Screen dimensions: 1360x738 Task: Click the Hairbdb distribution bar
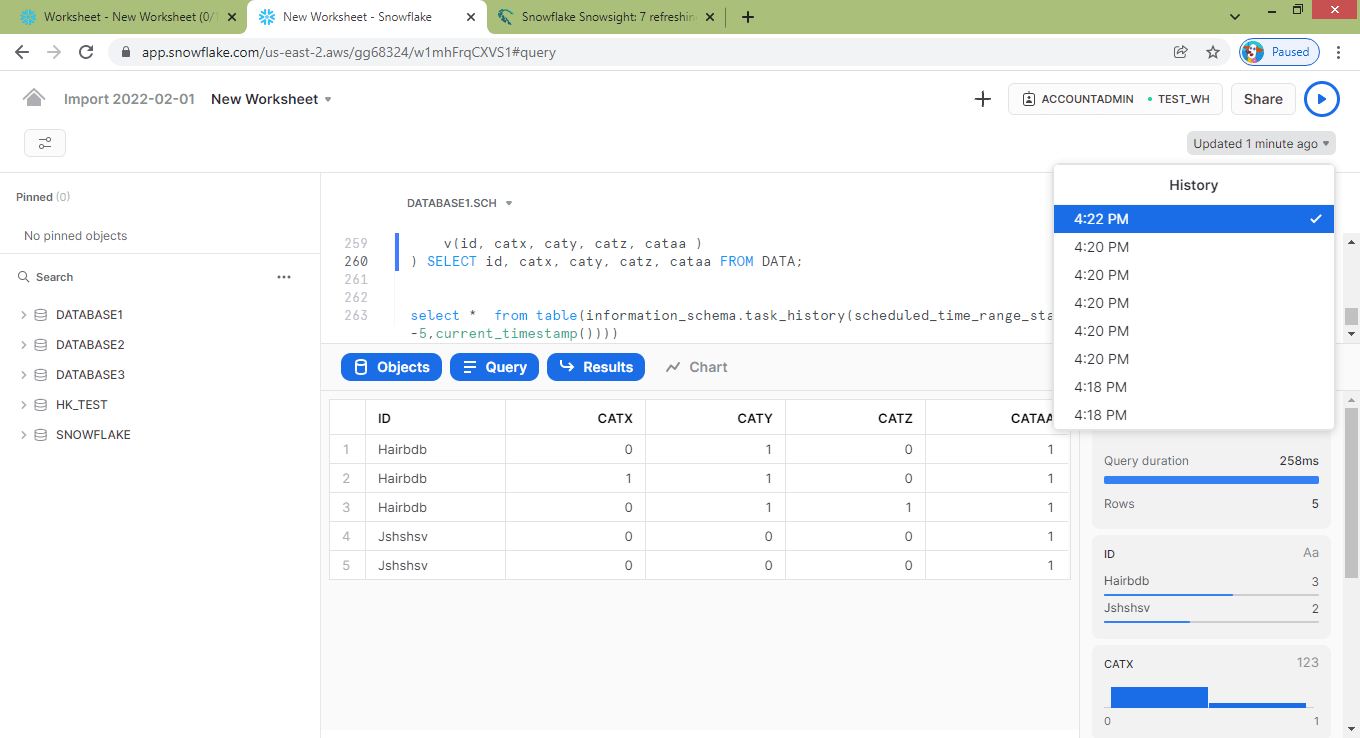point(1211,595)
